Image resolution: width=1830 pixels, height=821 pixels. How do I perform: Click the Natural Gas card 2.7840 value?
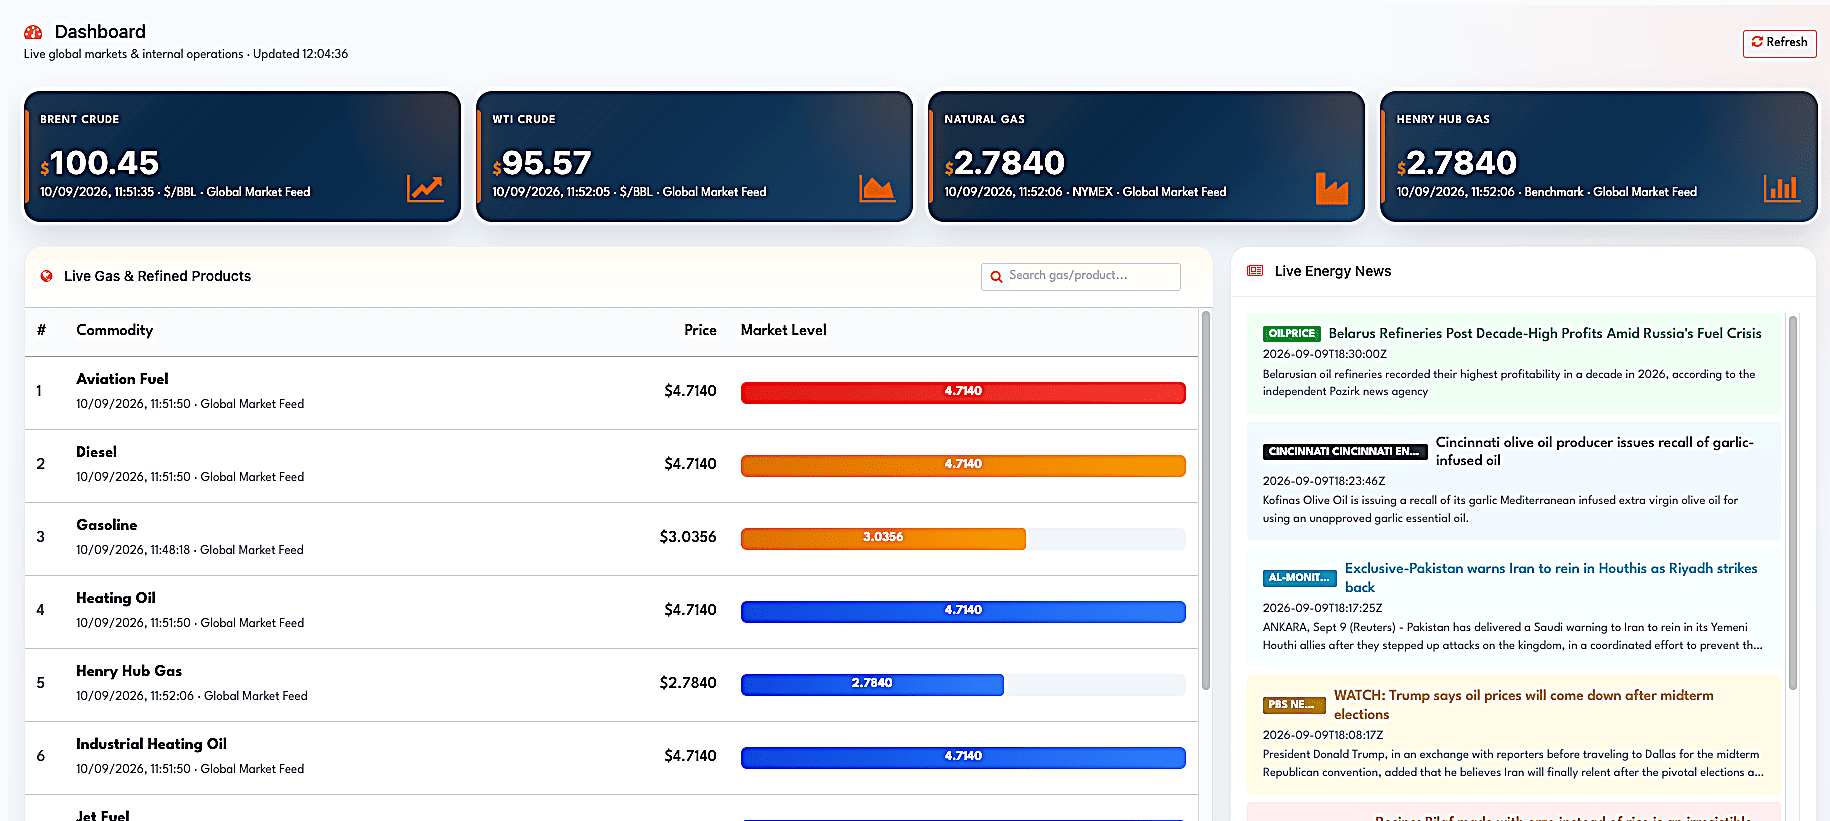point(1005,163)
